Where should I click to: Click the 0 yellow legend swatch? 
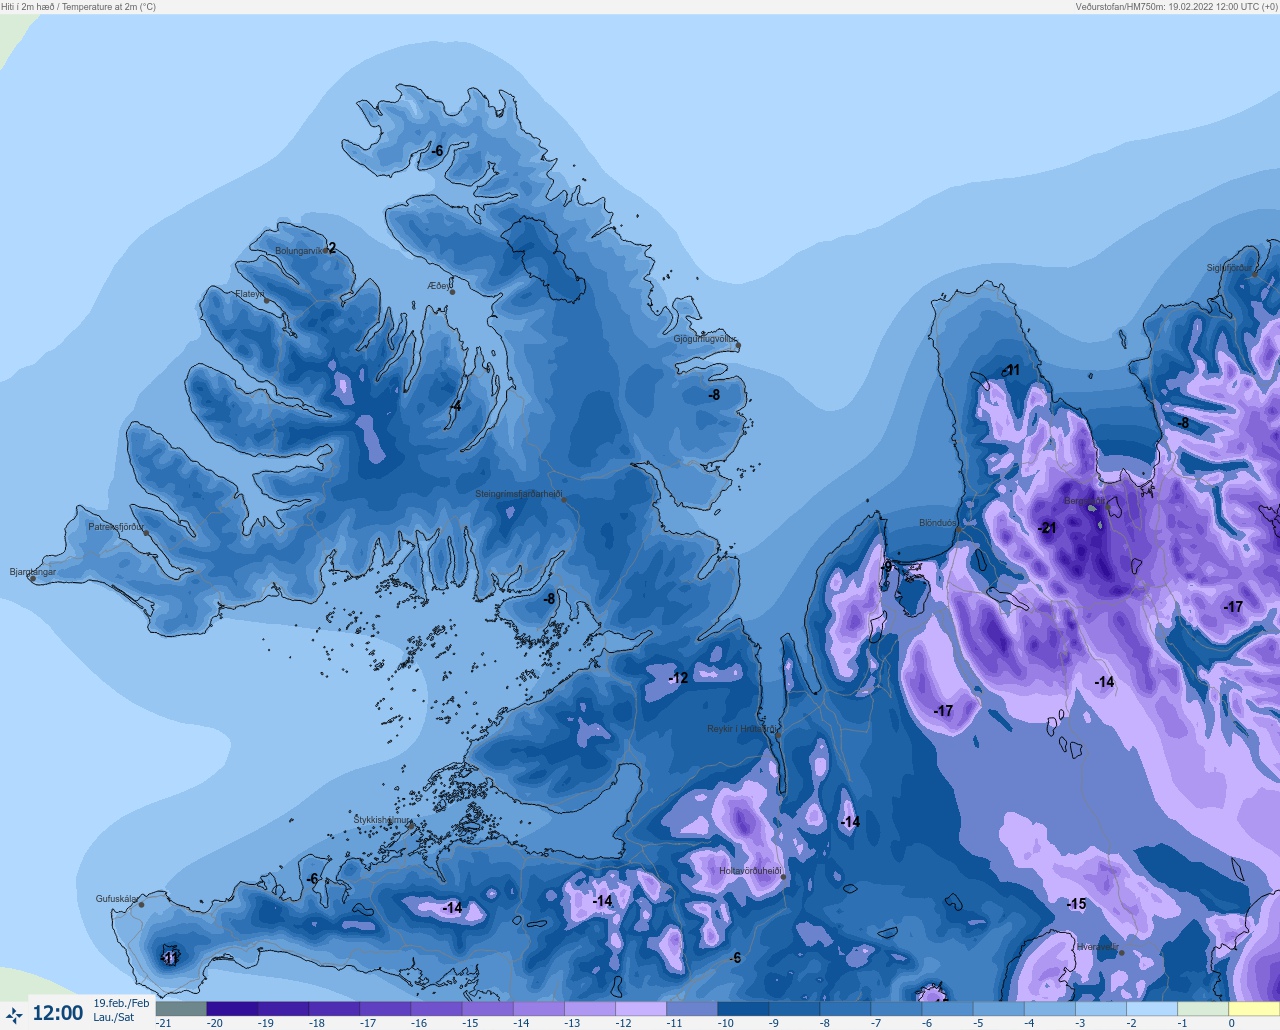pyautogui.click(x=1253, y=1009)
